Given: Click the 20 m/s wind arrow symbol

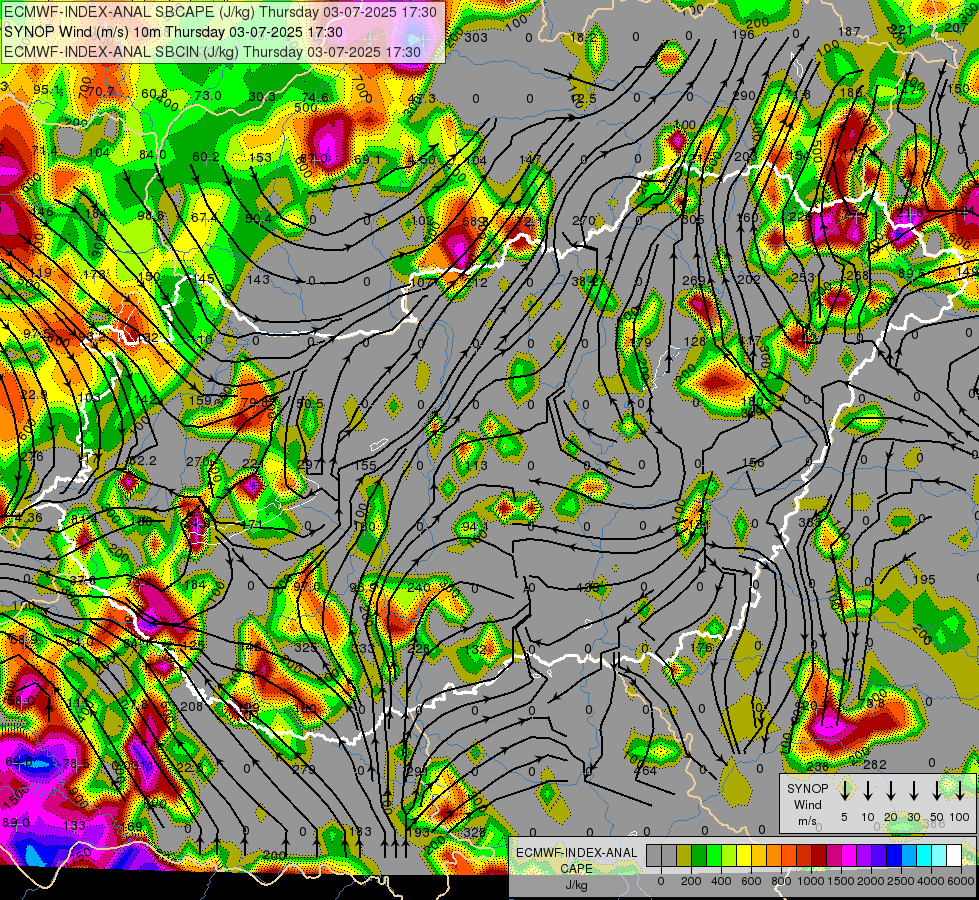Looking at the screenshot, I should click(x=890, y=791).
